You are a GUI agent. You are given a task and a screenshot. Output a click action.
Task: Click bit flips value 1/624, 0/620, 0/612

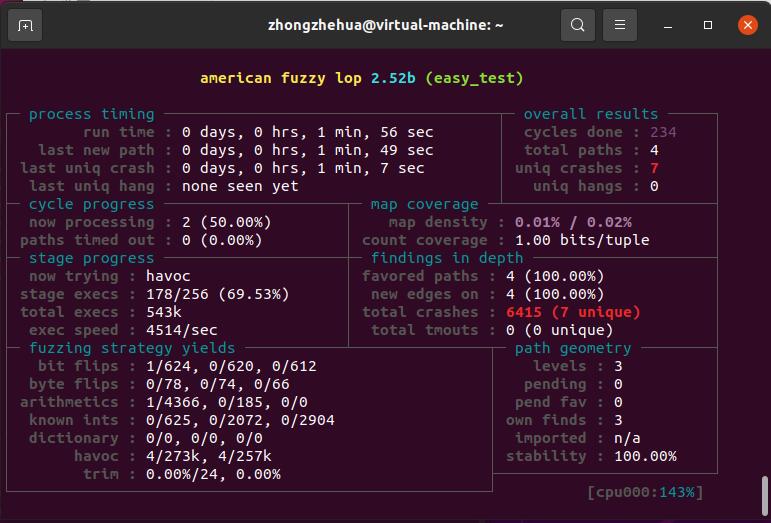pos(231,366)
